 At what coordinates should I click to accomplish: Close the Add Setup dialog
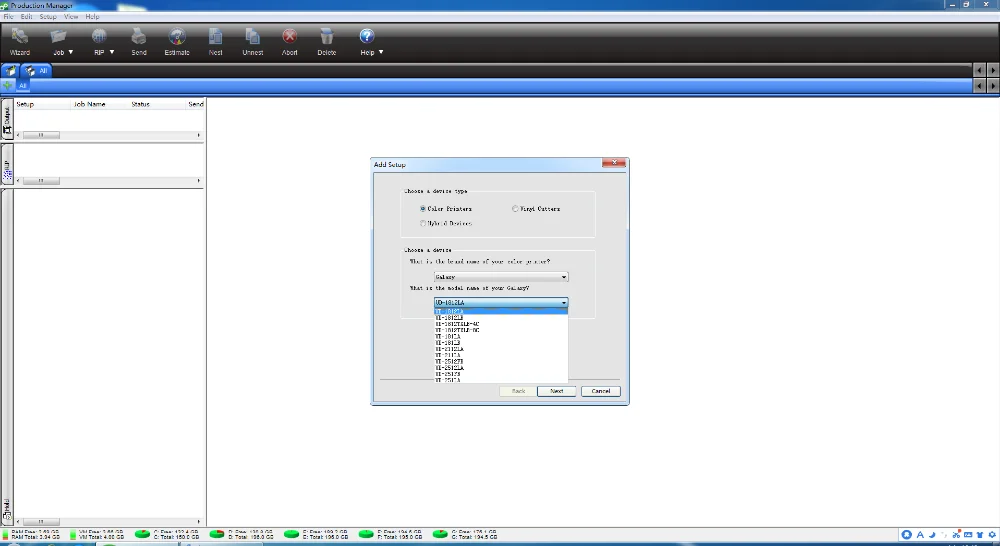click(614, 163)
